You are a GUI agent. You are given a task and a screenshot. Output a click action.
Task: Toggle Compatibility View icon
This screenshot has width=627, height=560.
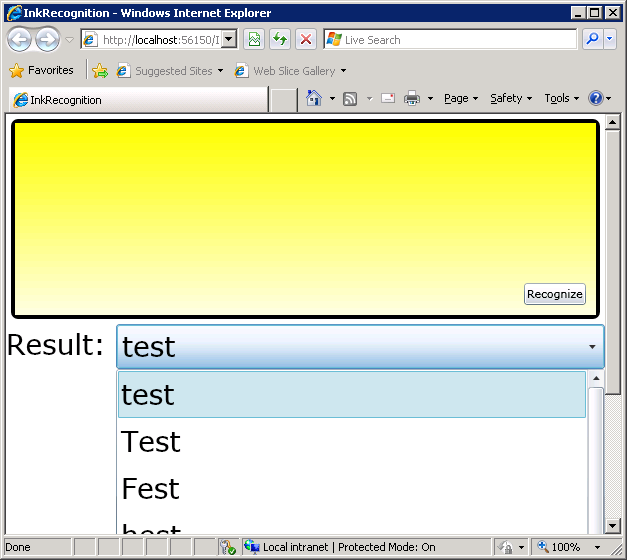click(x=254, y=40)
